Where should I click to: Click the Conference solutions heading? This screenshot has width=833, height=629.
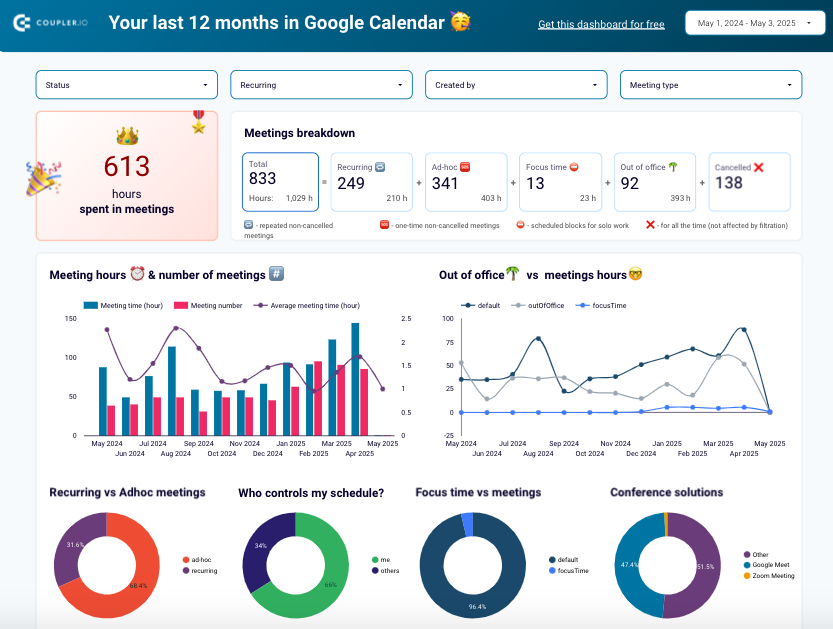667,492
